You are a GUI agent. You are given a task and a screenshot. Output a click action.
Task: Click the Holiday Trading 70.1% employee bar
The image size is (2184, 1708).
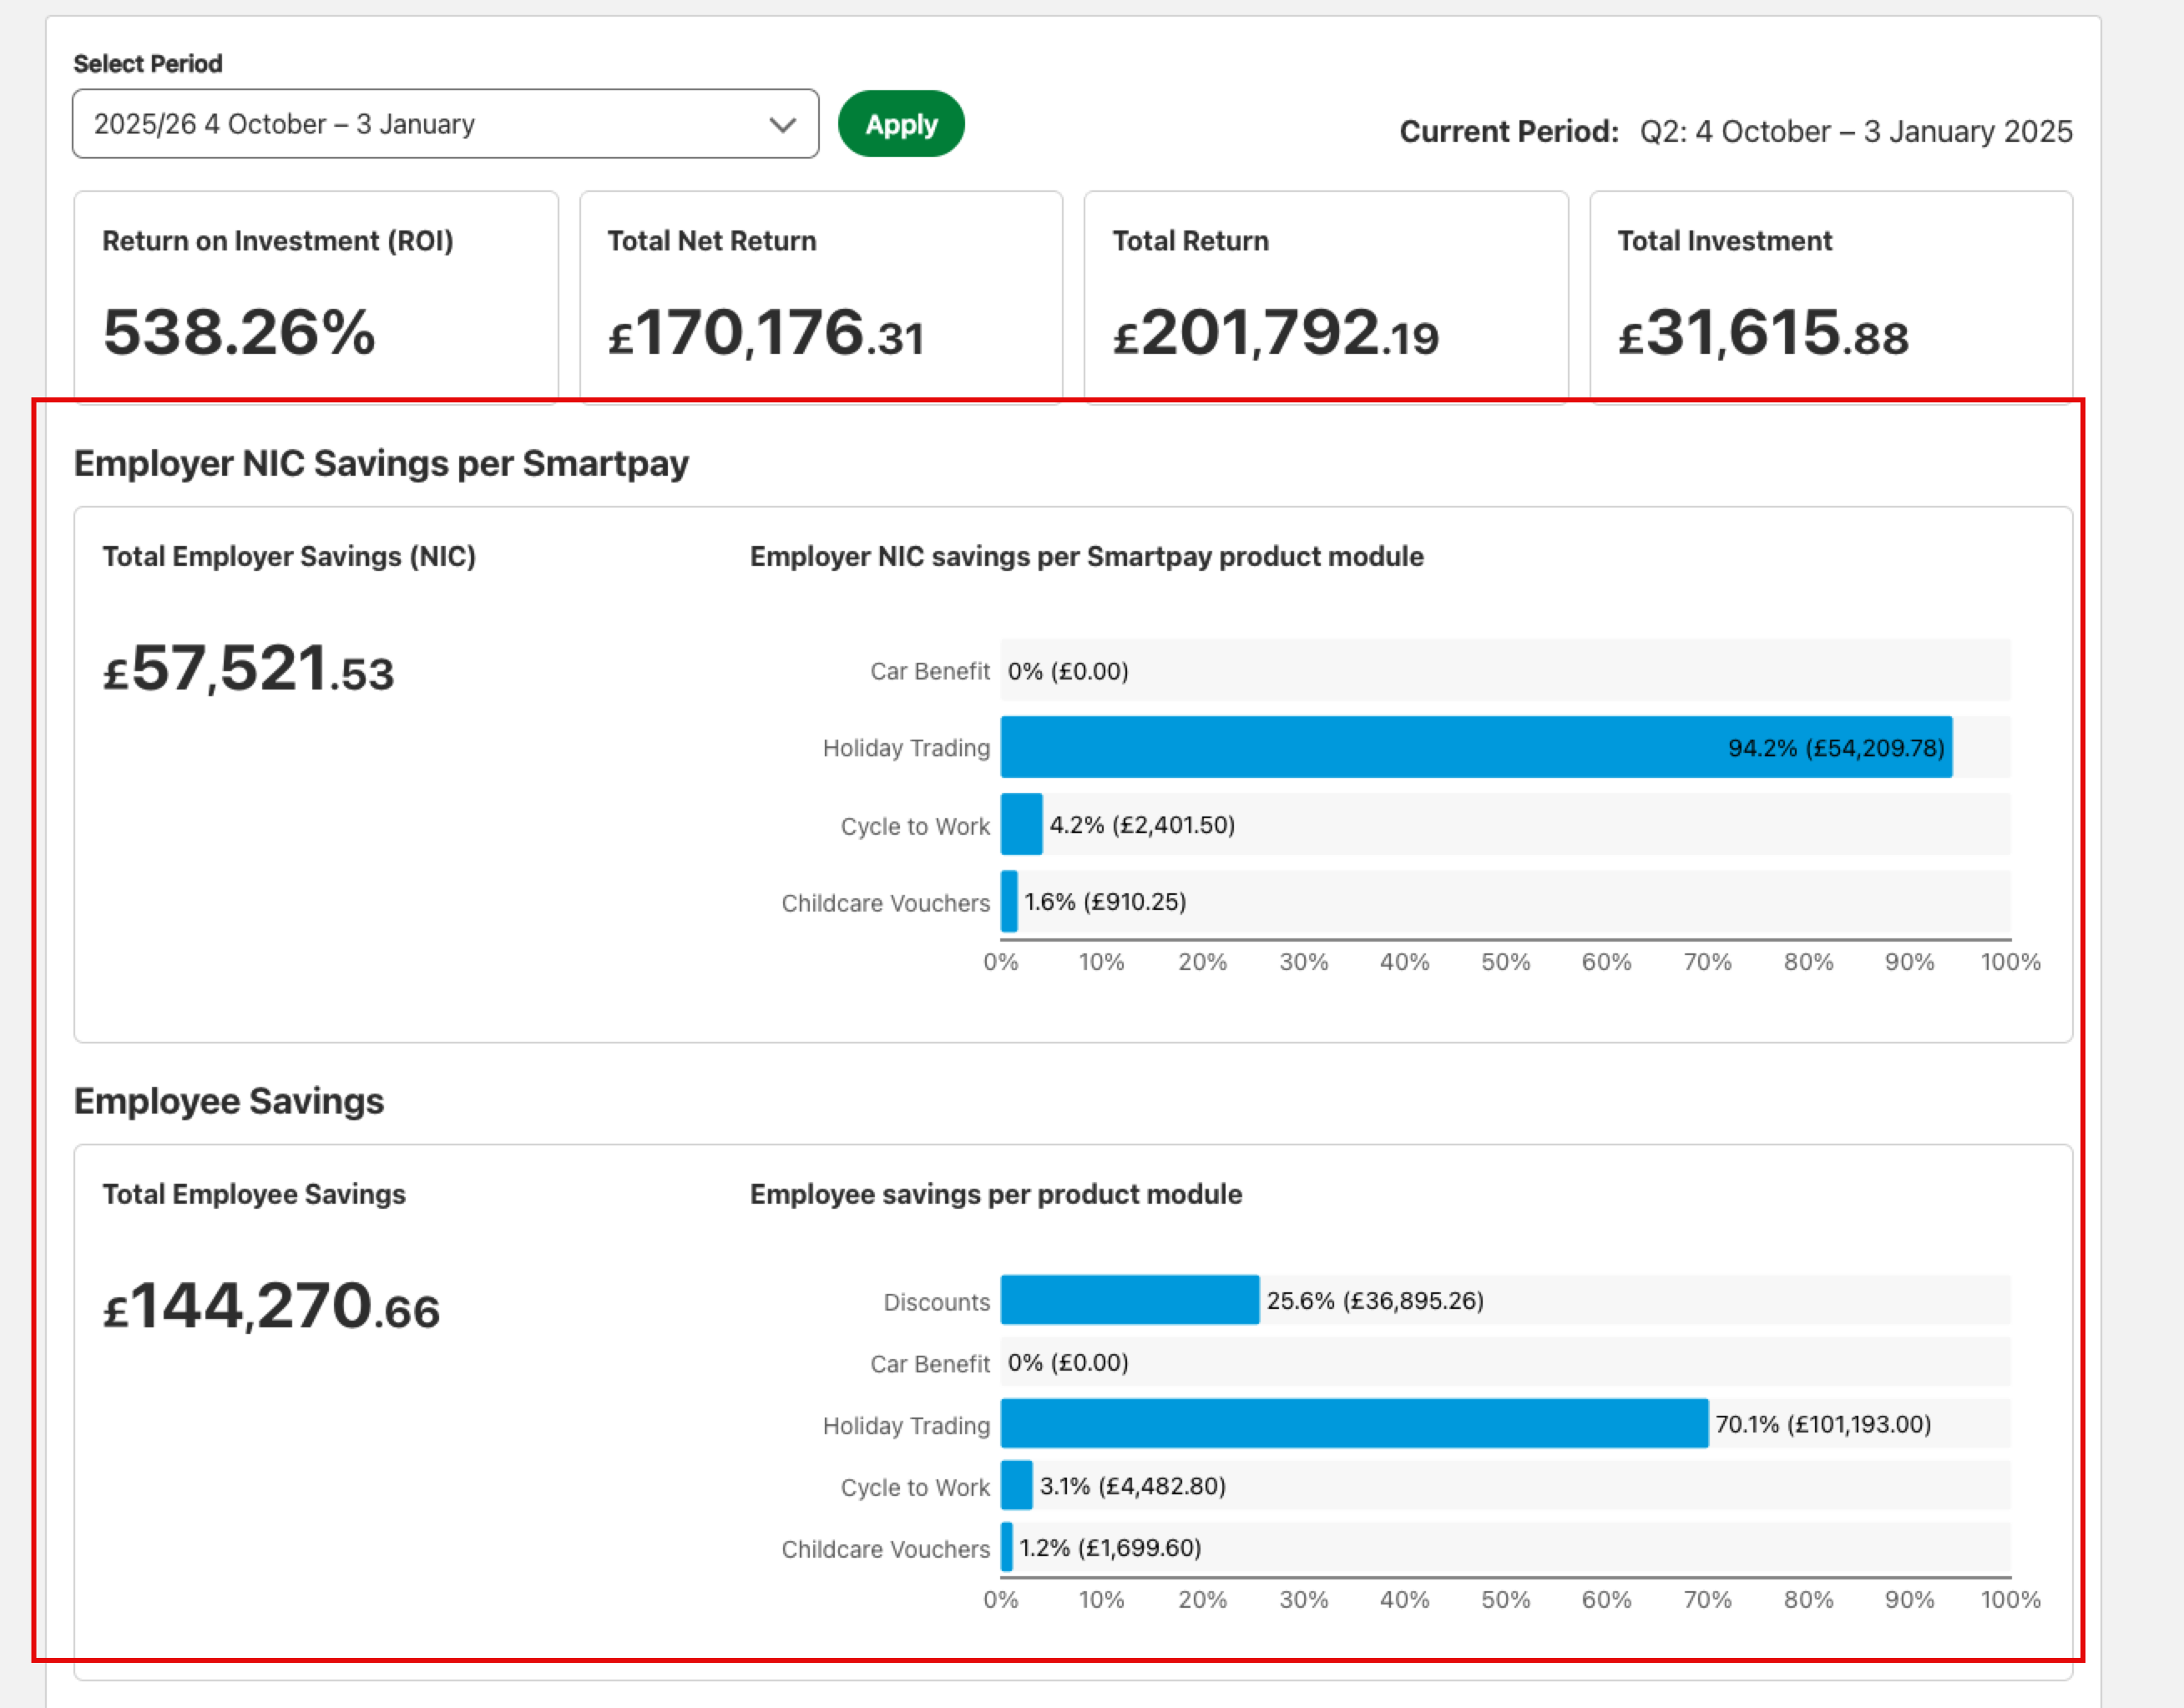[x=1354, y=1423]
